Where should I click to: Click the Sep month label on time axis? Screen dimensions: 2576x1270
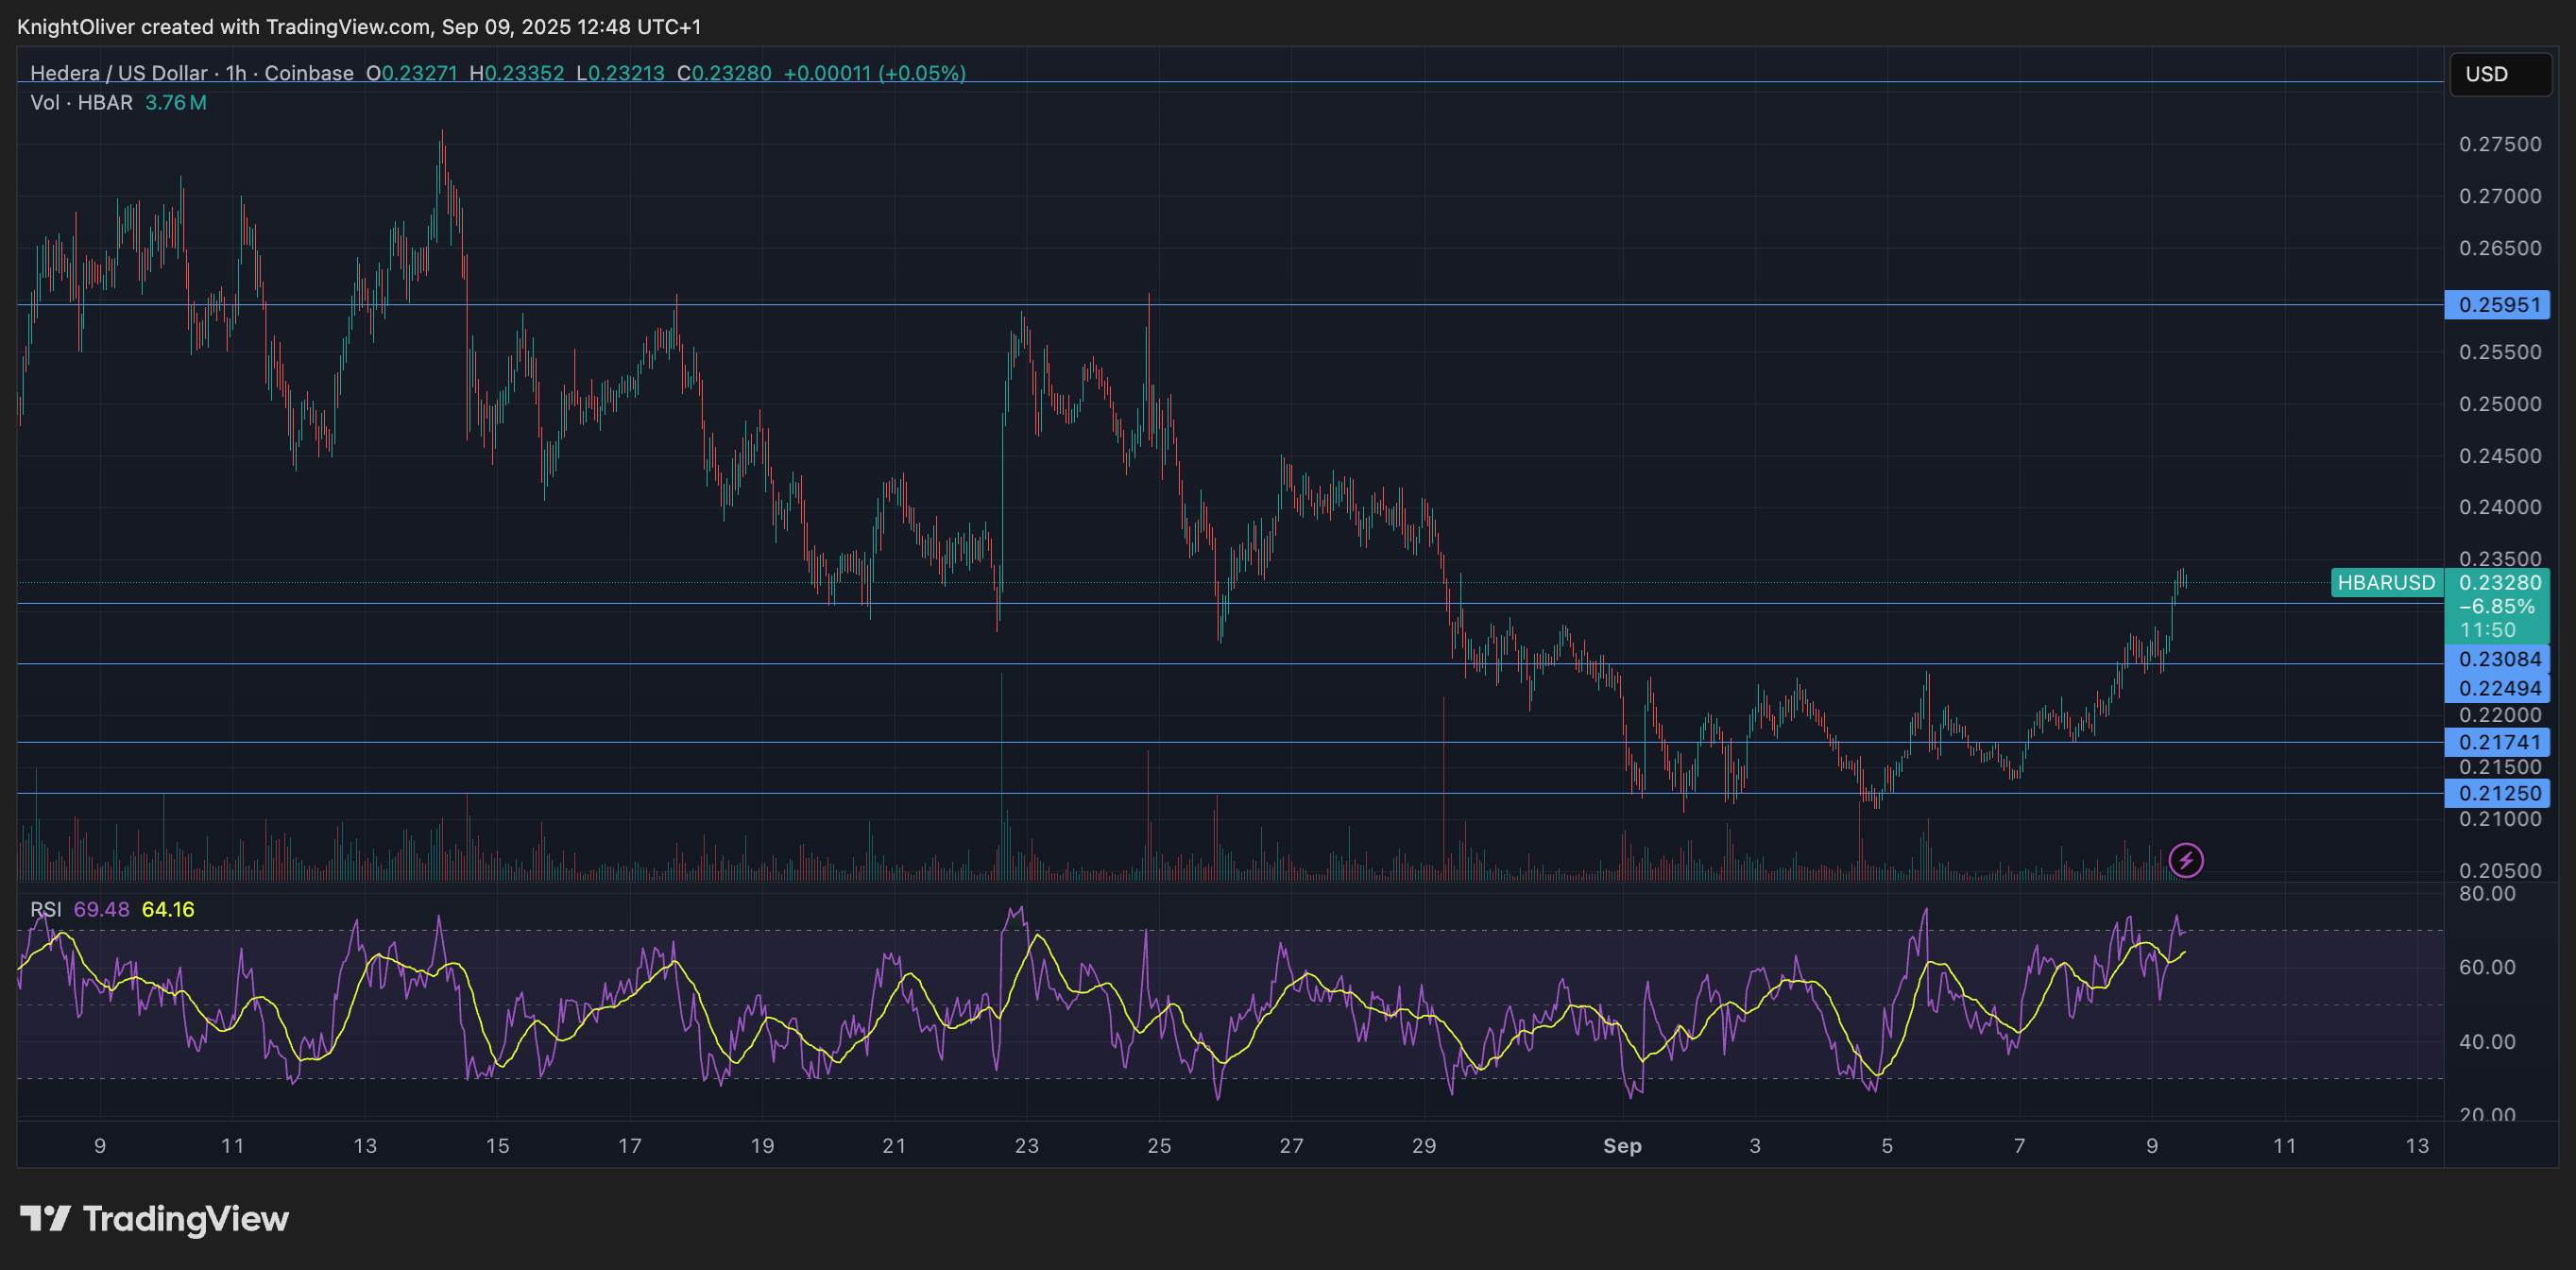pos(1622,1146)
